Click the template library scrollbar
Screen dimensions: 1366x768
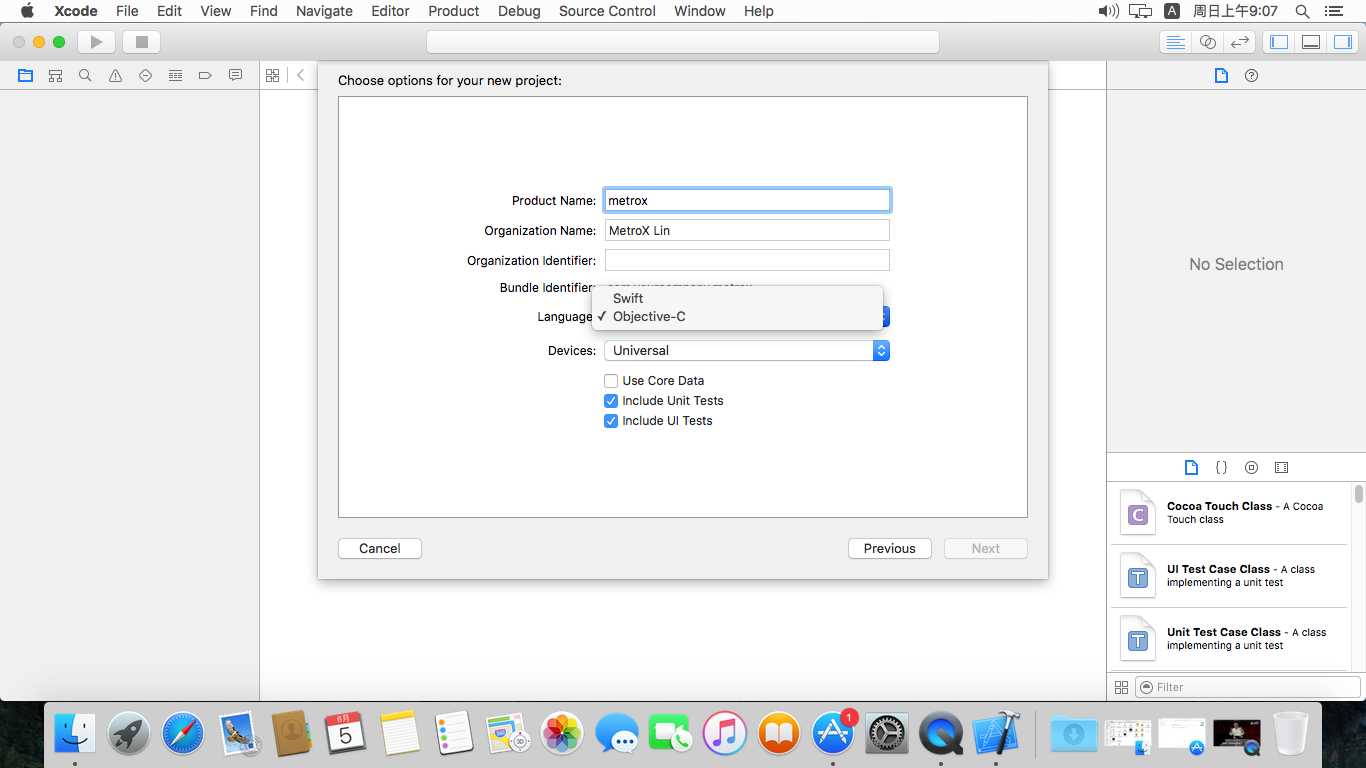tap(1359, 494)
